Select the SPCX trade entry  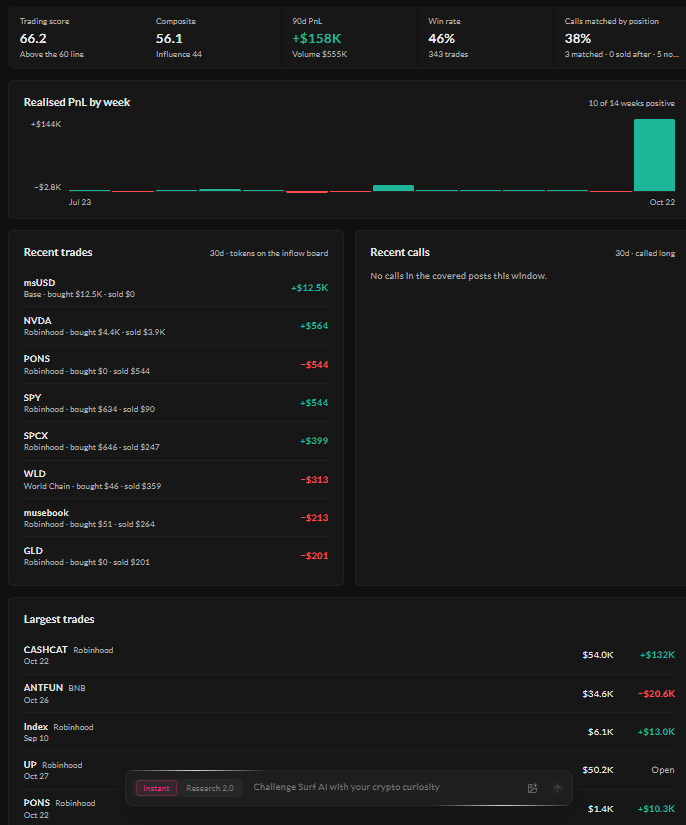[x=176, y=441]
